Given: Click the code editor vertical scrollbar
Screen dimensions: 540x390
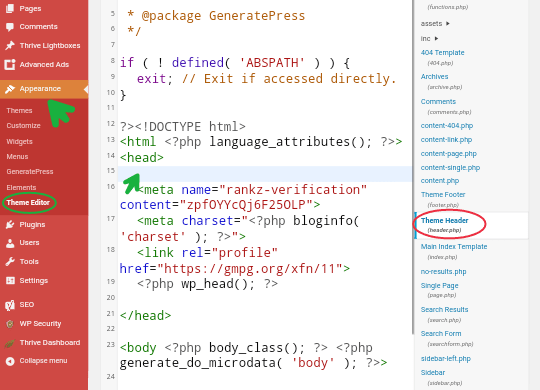Looking at the screenshot, I should 413,167.
